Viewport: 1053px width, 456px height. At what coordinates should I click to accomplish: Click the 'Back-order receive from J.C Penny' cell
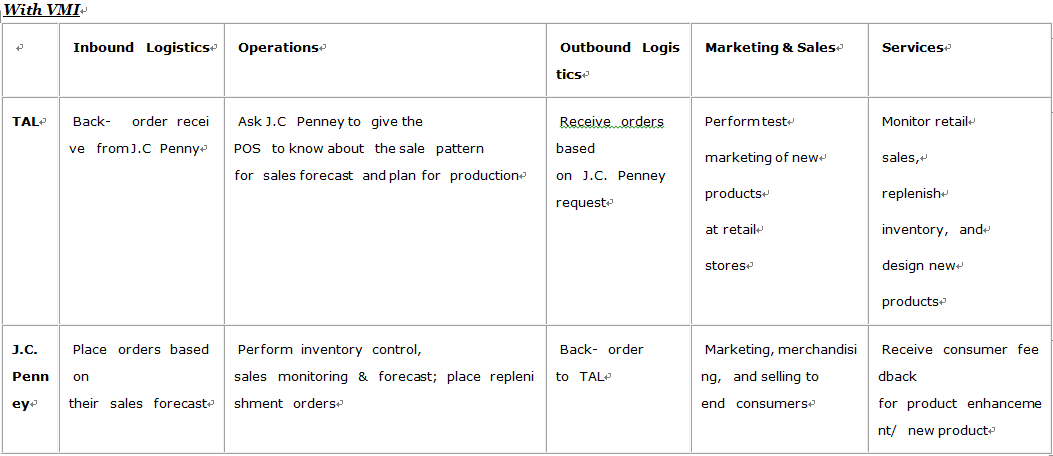(x=142, y=211)
